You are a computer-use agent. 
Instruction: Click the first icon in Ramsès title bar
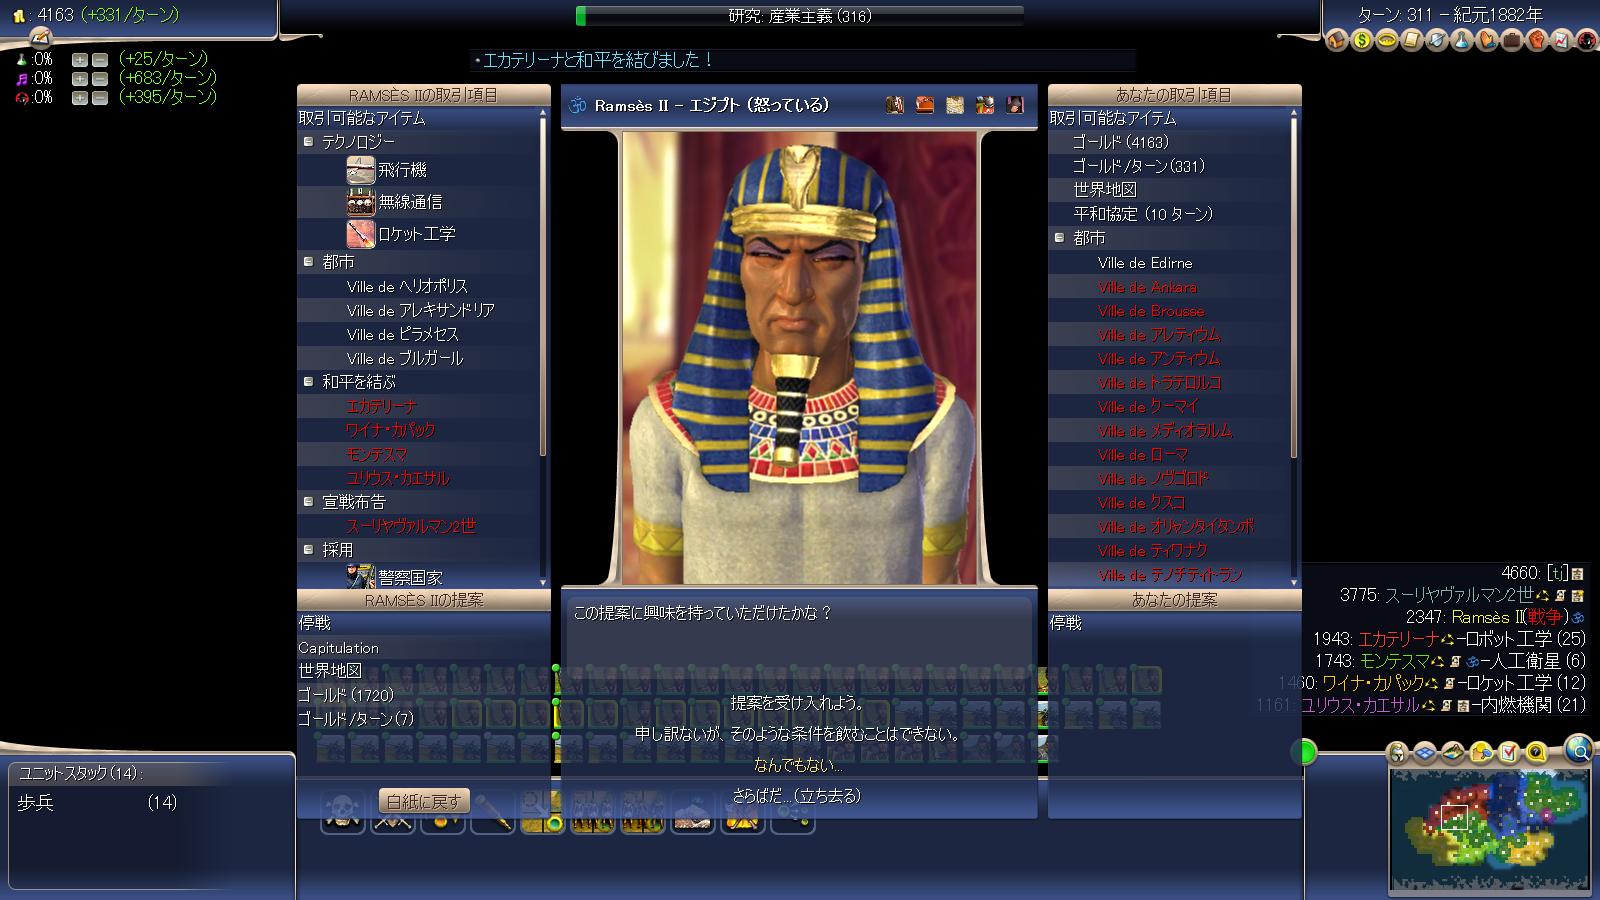pos(895,105)
